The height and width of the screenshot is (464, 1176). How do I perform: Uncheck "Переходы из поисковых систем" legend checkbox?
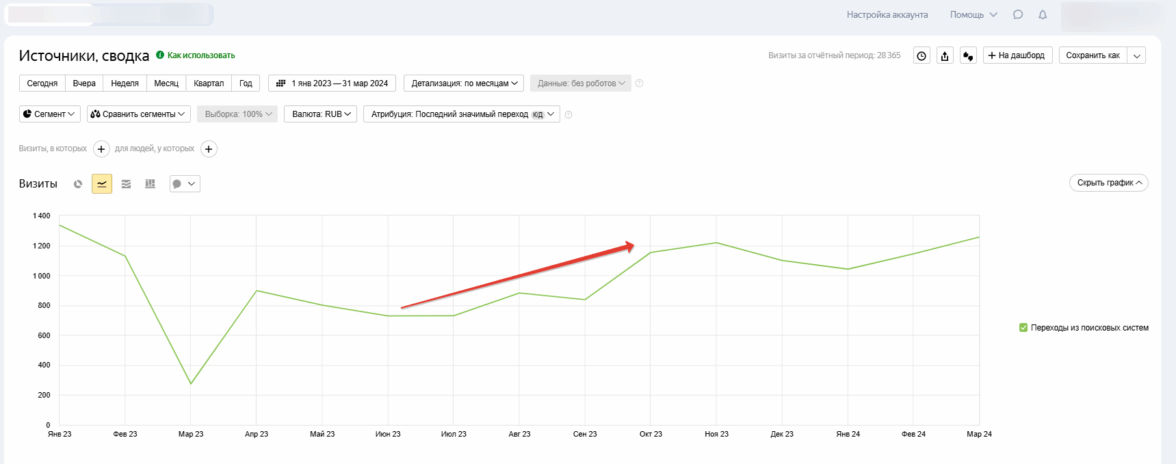(1023, 327)
